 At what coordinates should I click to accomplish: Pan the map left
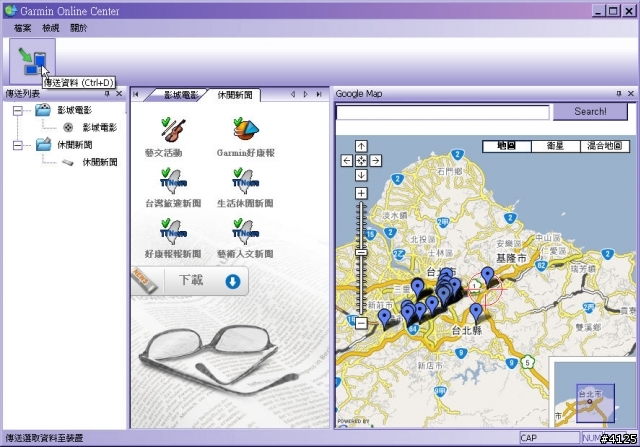(x=347, y=160)
